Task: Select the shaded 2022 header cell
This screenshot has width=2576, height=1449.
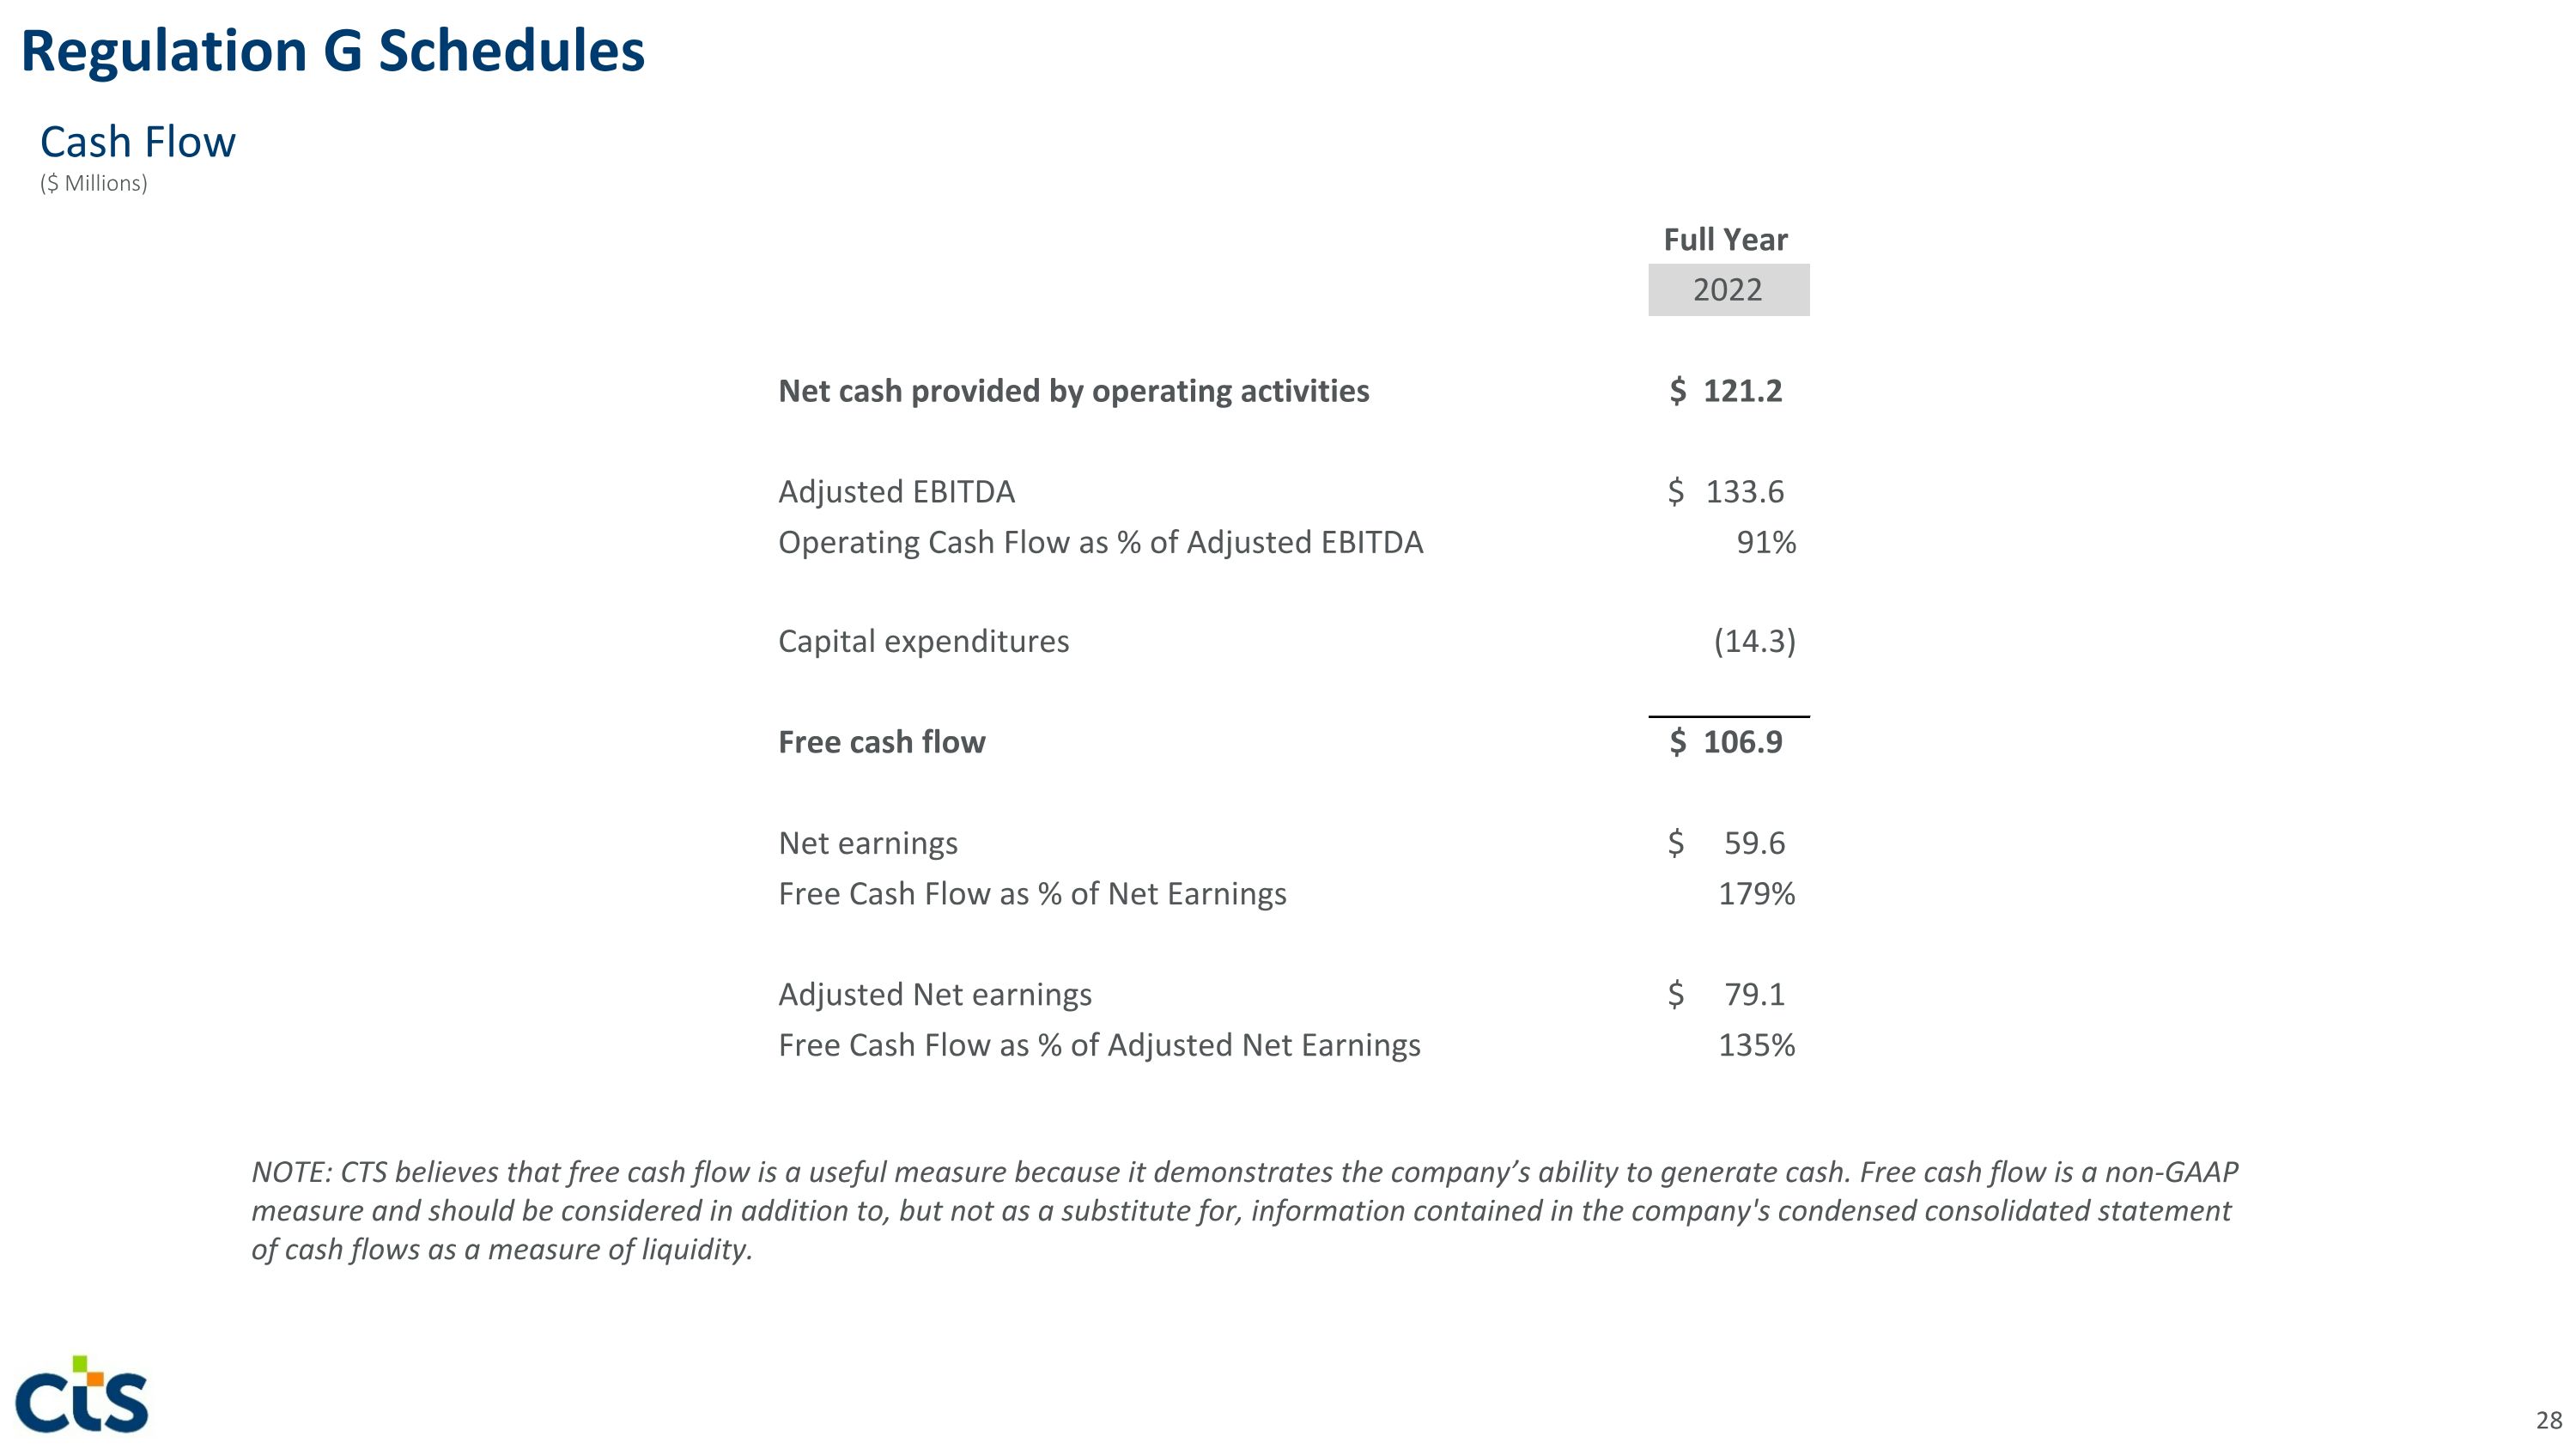Action: 1728,290
